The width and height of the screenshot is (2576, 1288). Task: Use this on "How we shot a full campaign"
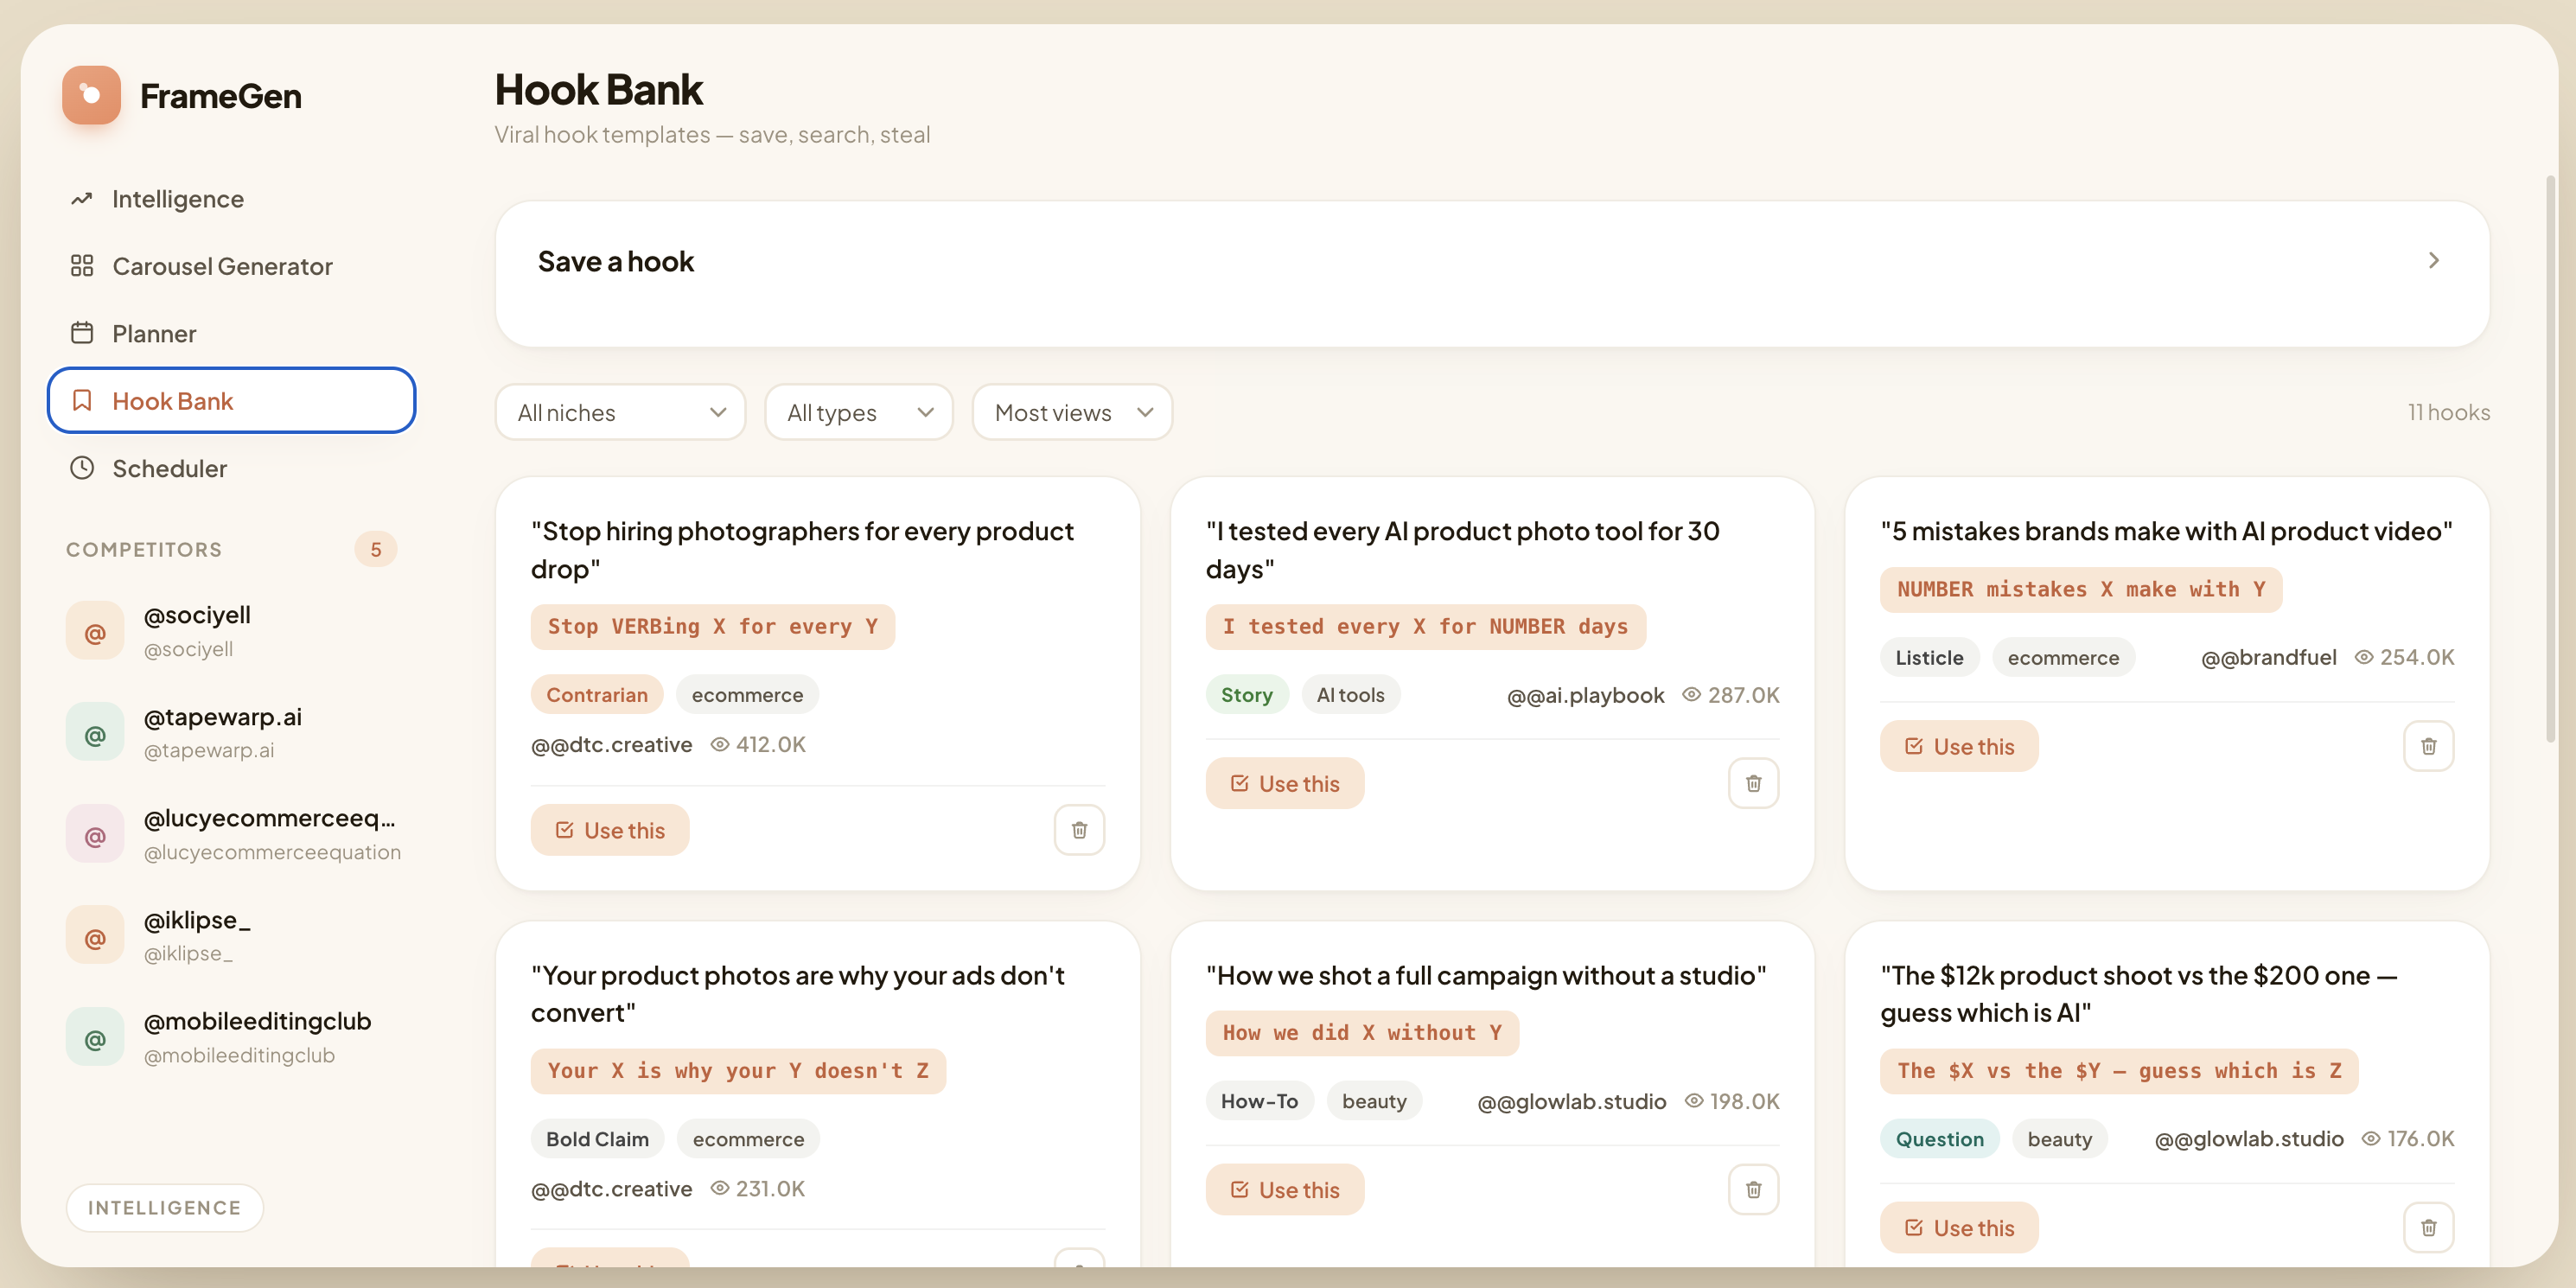click(1284, 1189)
